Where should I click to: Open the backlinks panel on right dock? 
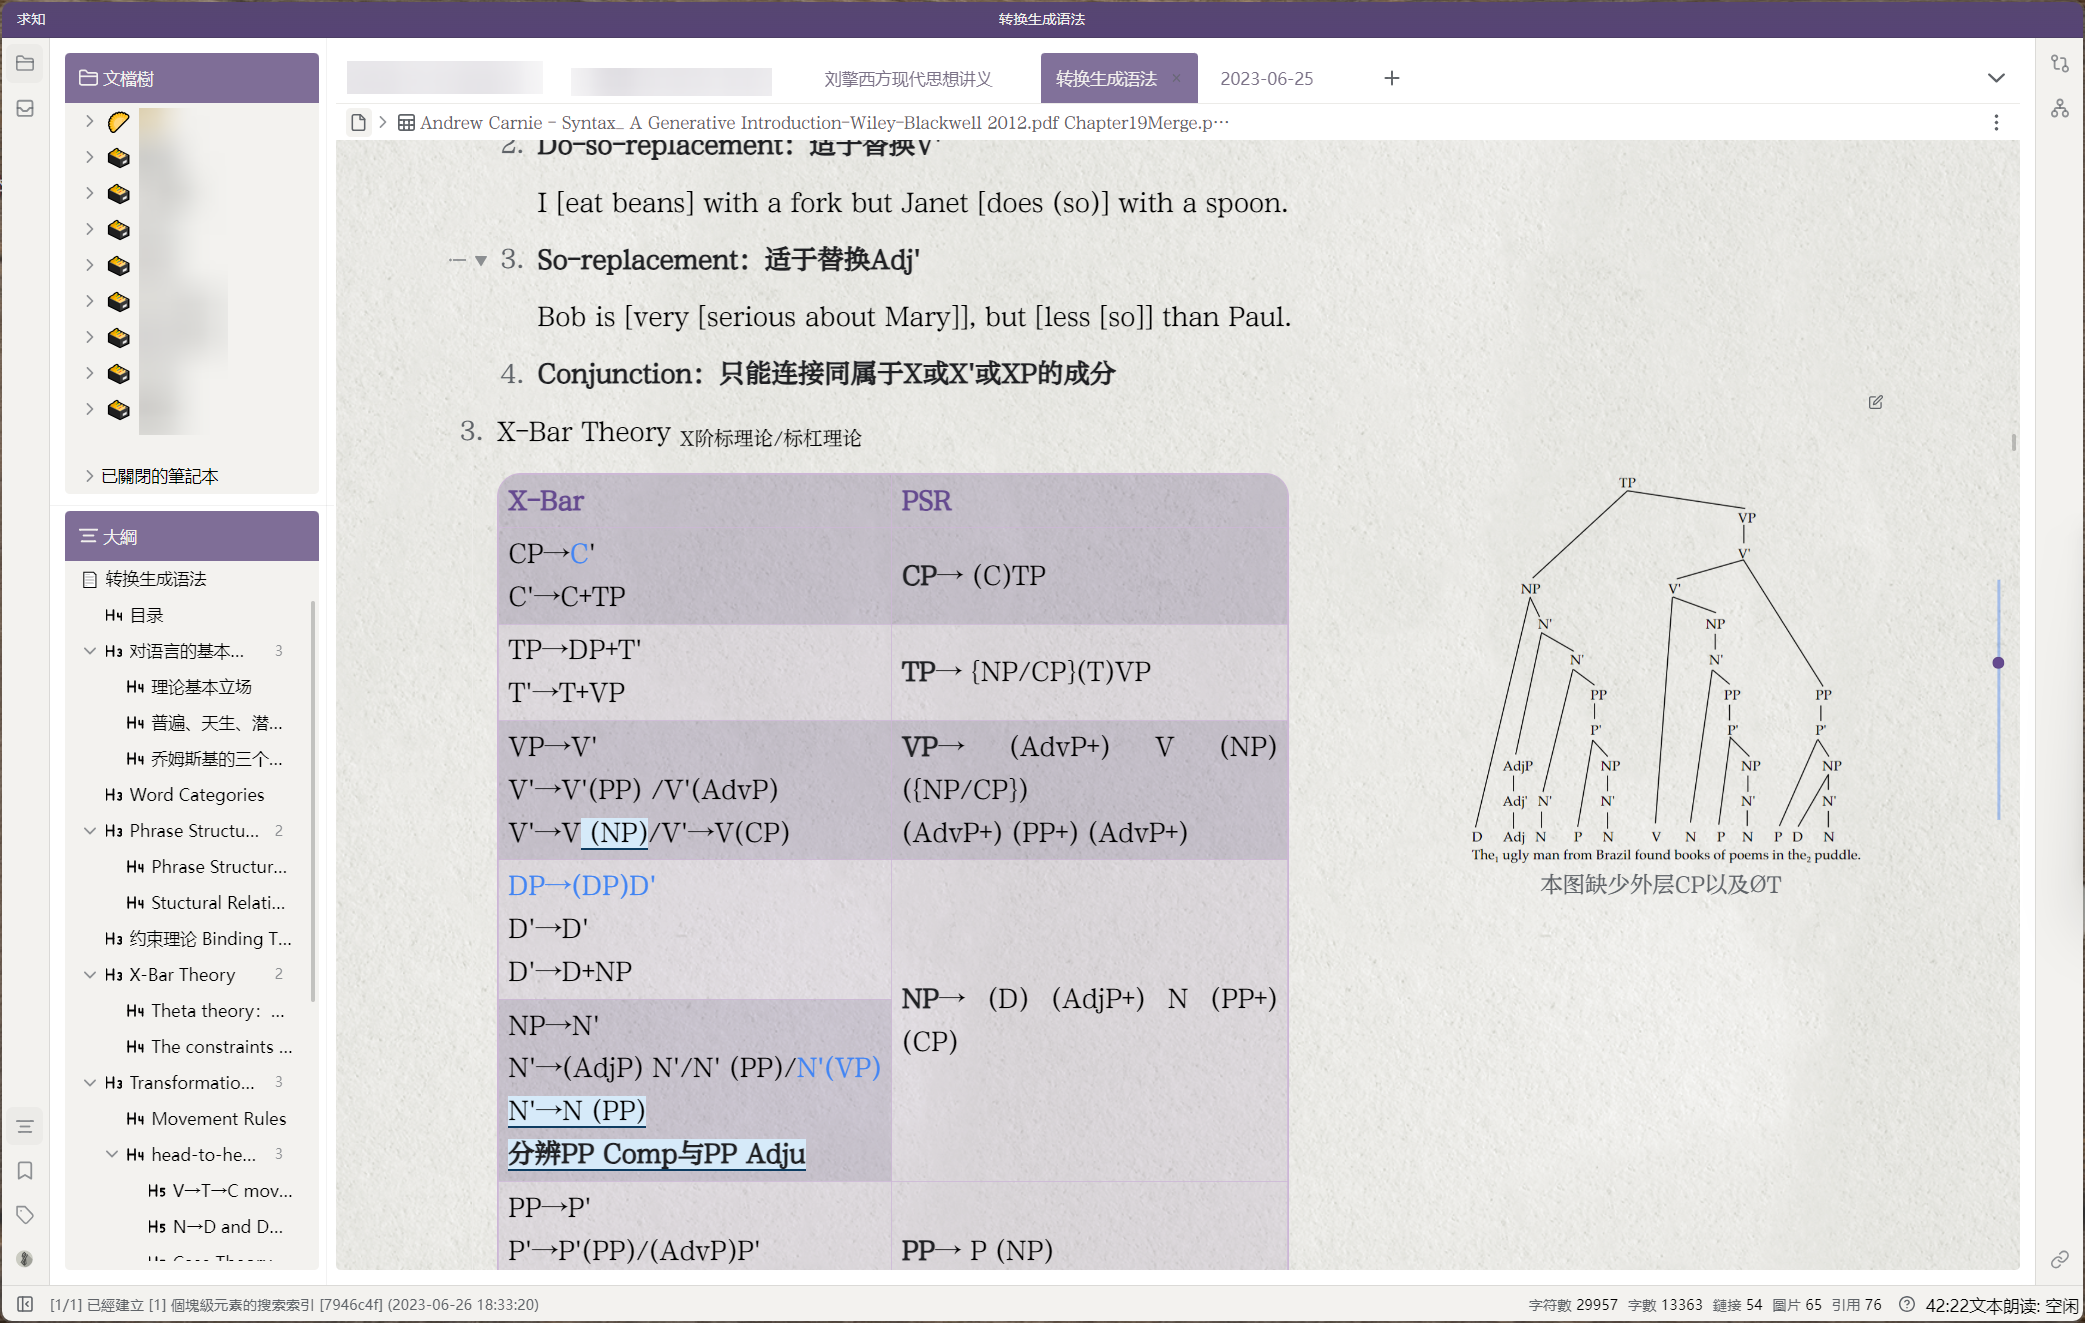(2060, 63)
